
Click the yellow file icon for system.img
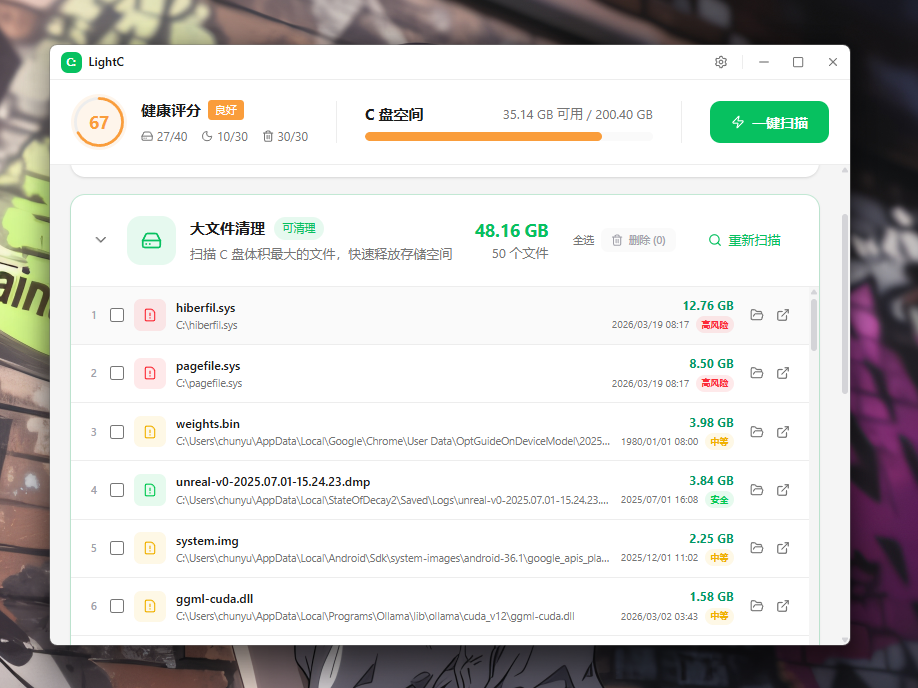point(150,548)
